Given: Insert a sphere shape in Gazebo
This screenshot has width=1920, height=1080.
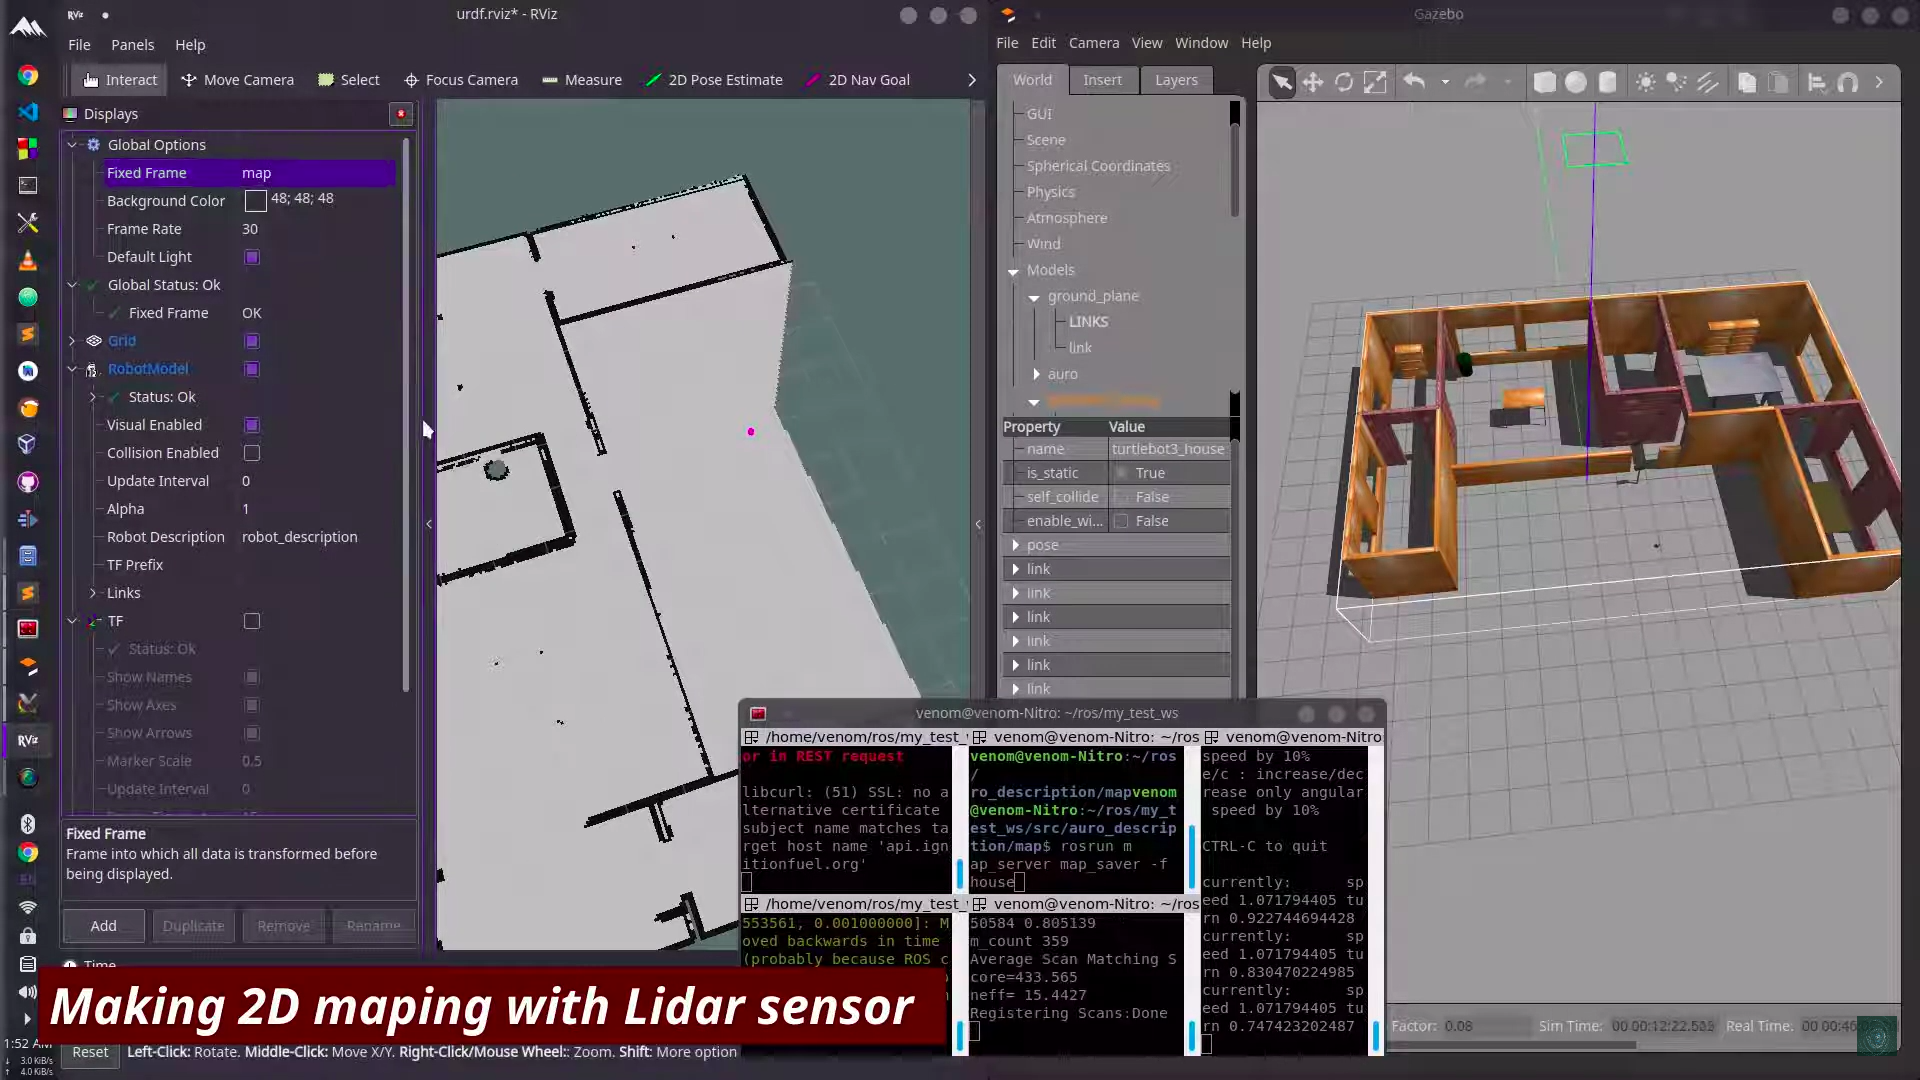Looking at the screenshot, I should [x=1576, y=82].
